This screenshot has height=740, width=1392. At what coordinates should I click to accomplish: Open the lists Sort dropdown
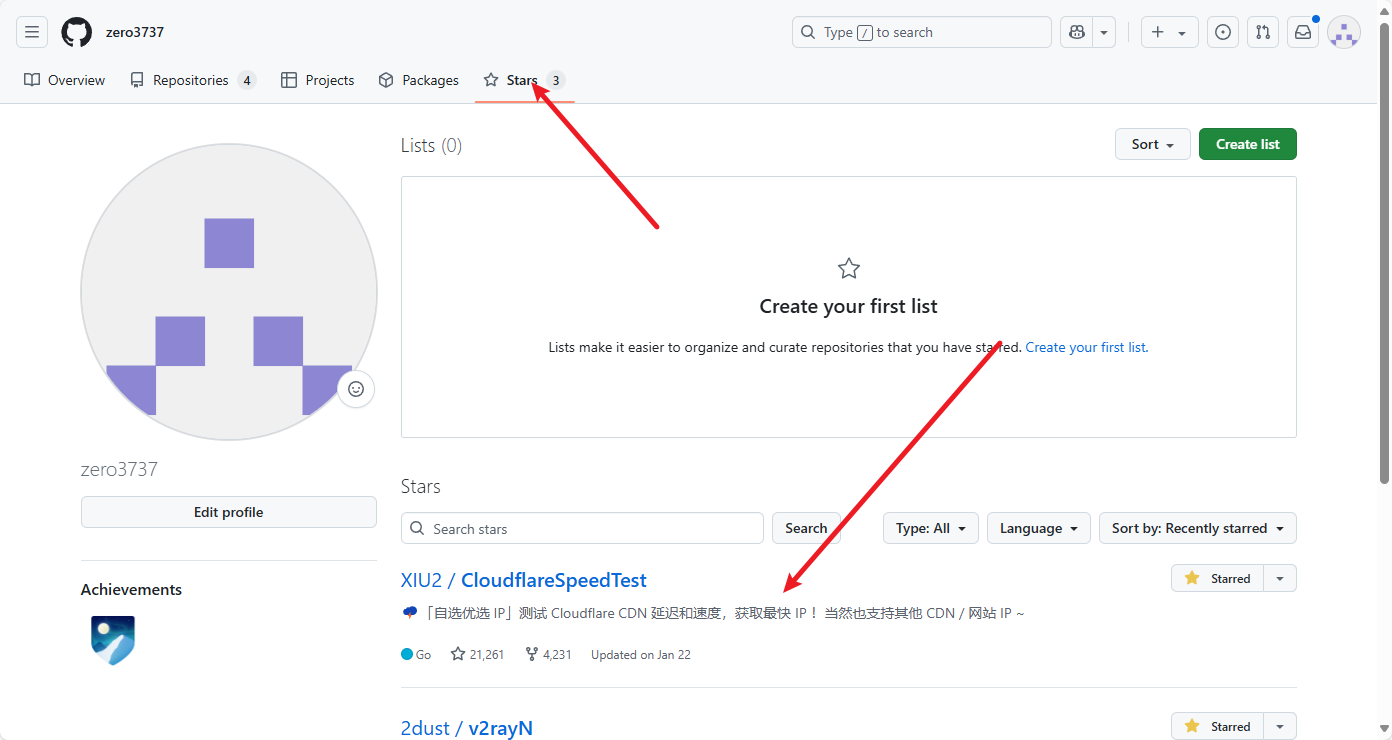pos(1153,144)
